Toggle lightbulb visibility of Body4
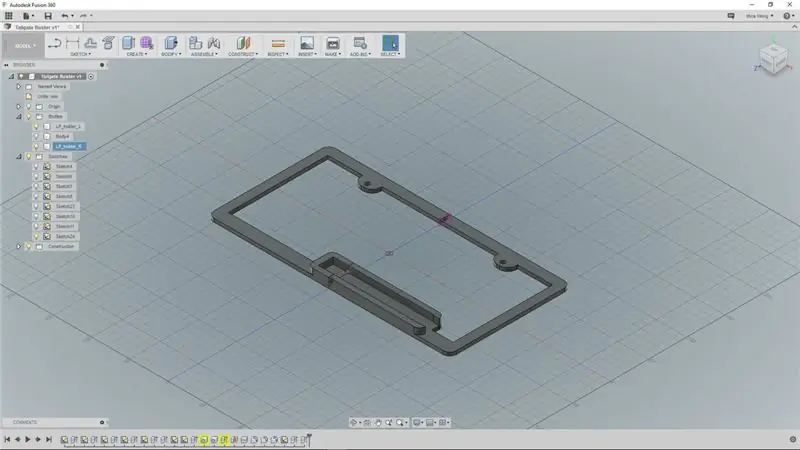 click(36, 136)
